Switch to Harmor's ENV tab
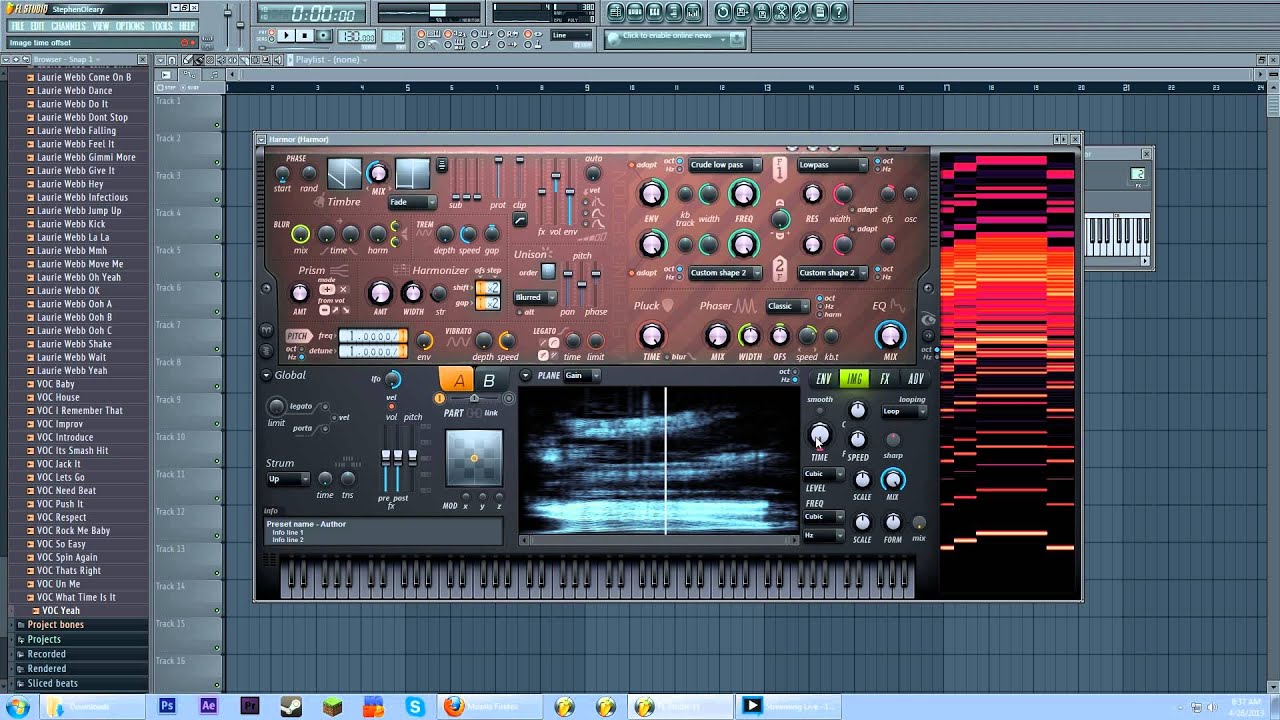1280x720 pixels. pos(824,379)
